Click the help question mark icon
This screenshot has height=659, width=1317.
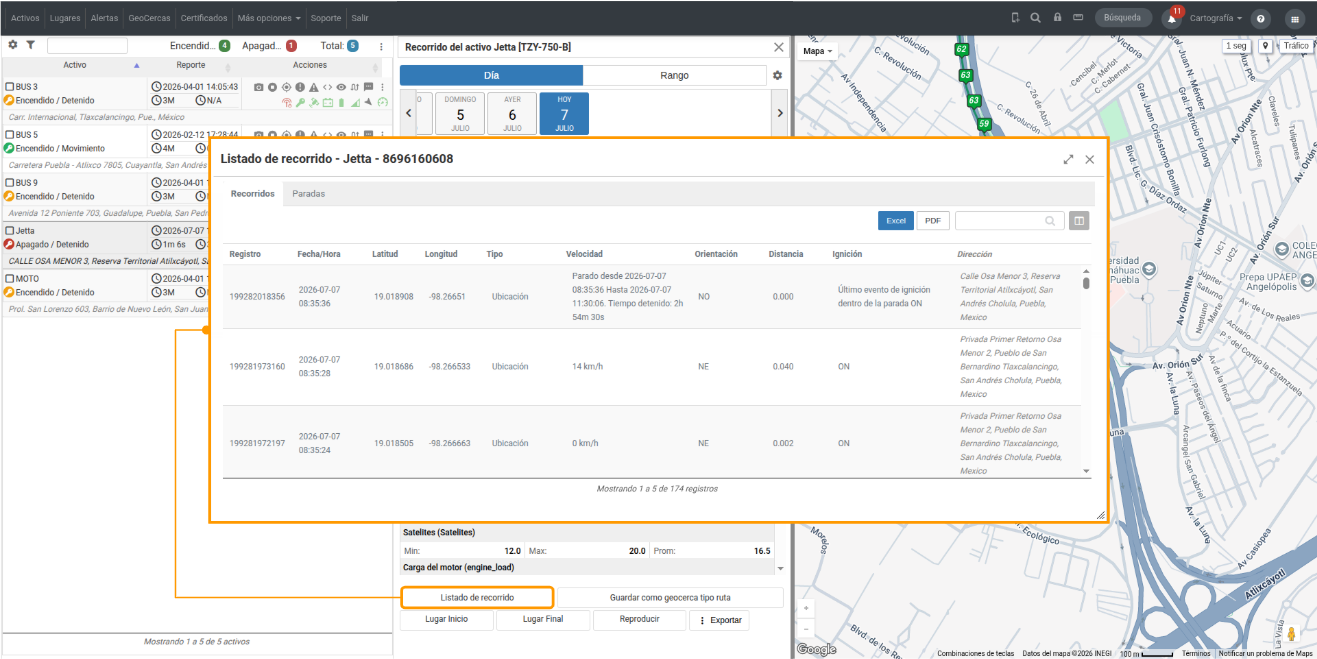click(x=1261, y=18)
